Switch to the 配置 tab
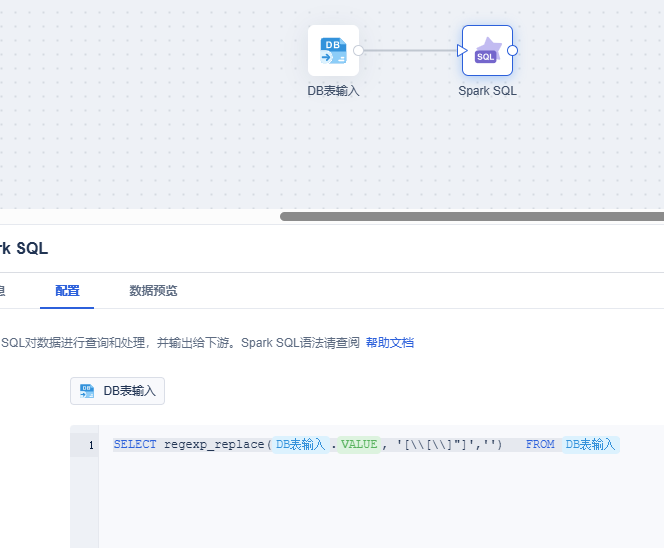 tap(67, 291)
